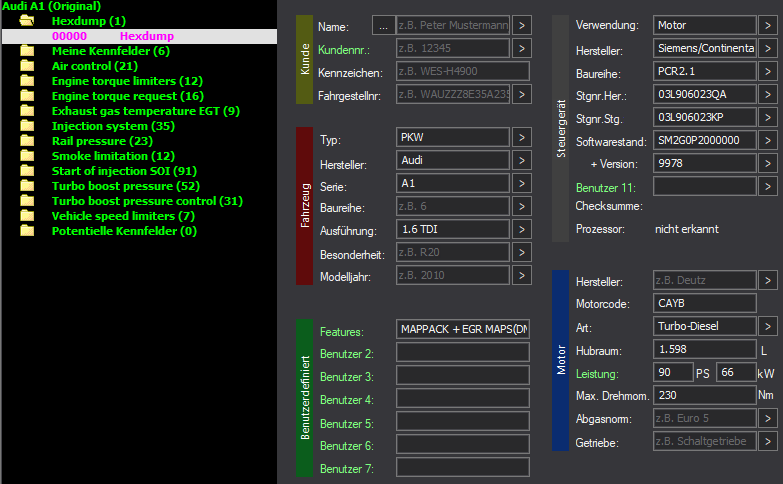Viewport: 783px width, 484px height.
Task: Click the Smoke limitation folder icon
Action: [27, 156]
